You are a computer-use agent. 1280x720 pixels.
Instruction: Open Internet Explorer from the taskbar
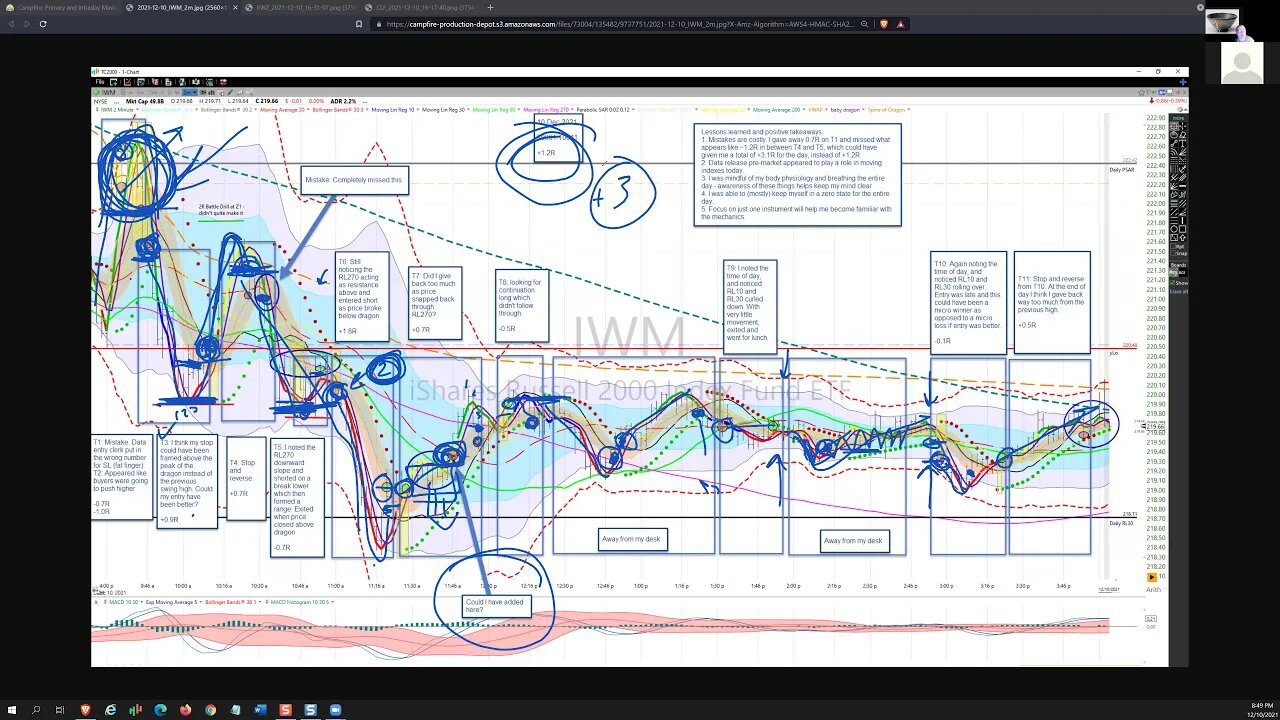click(111, 709)
